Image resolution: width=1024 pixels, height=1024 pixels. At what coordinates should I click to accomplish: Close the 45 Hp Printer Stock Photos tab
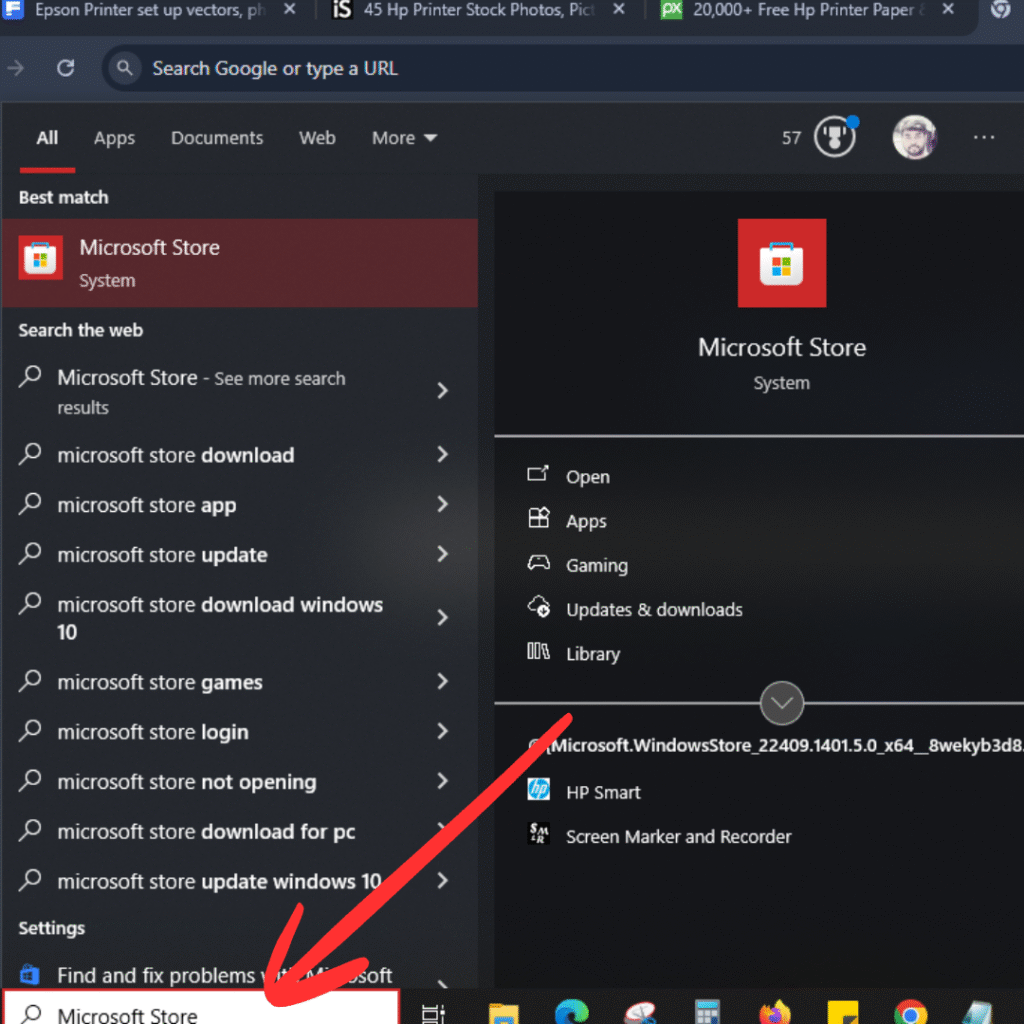point(619,10)
